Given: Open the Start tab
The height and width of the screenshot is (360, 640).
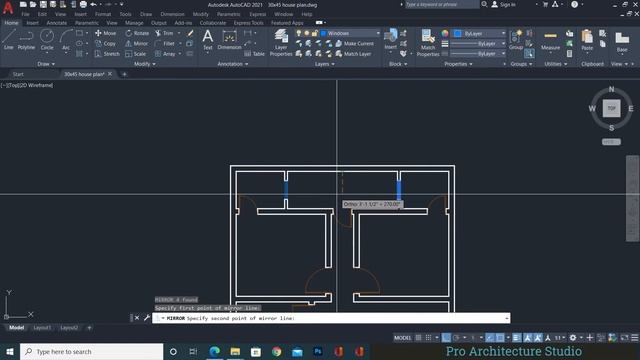Looking at the screenshot, I should (18, 74).
